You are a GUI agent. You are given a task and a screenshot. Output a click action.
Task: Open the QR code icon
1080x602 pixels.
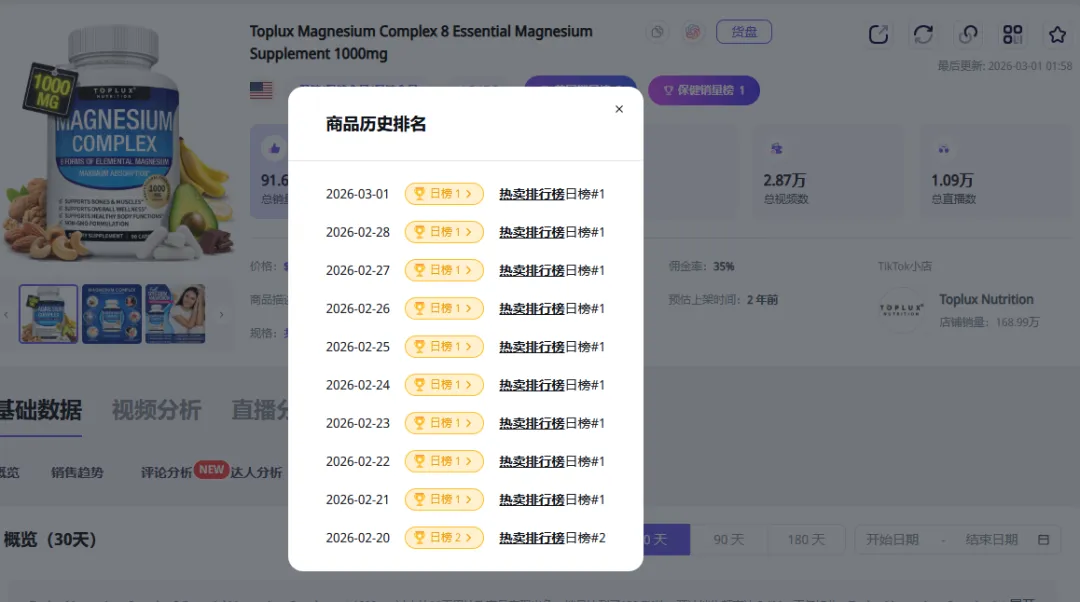click(1012, 34)
